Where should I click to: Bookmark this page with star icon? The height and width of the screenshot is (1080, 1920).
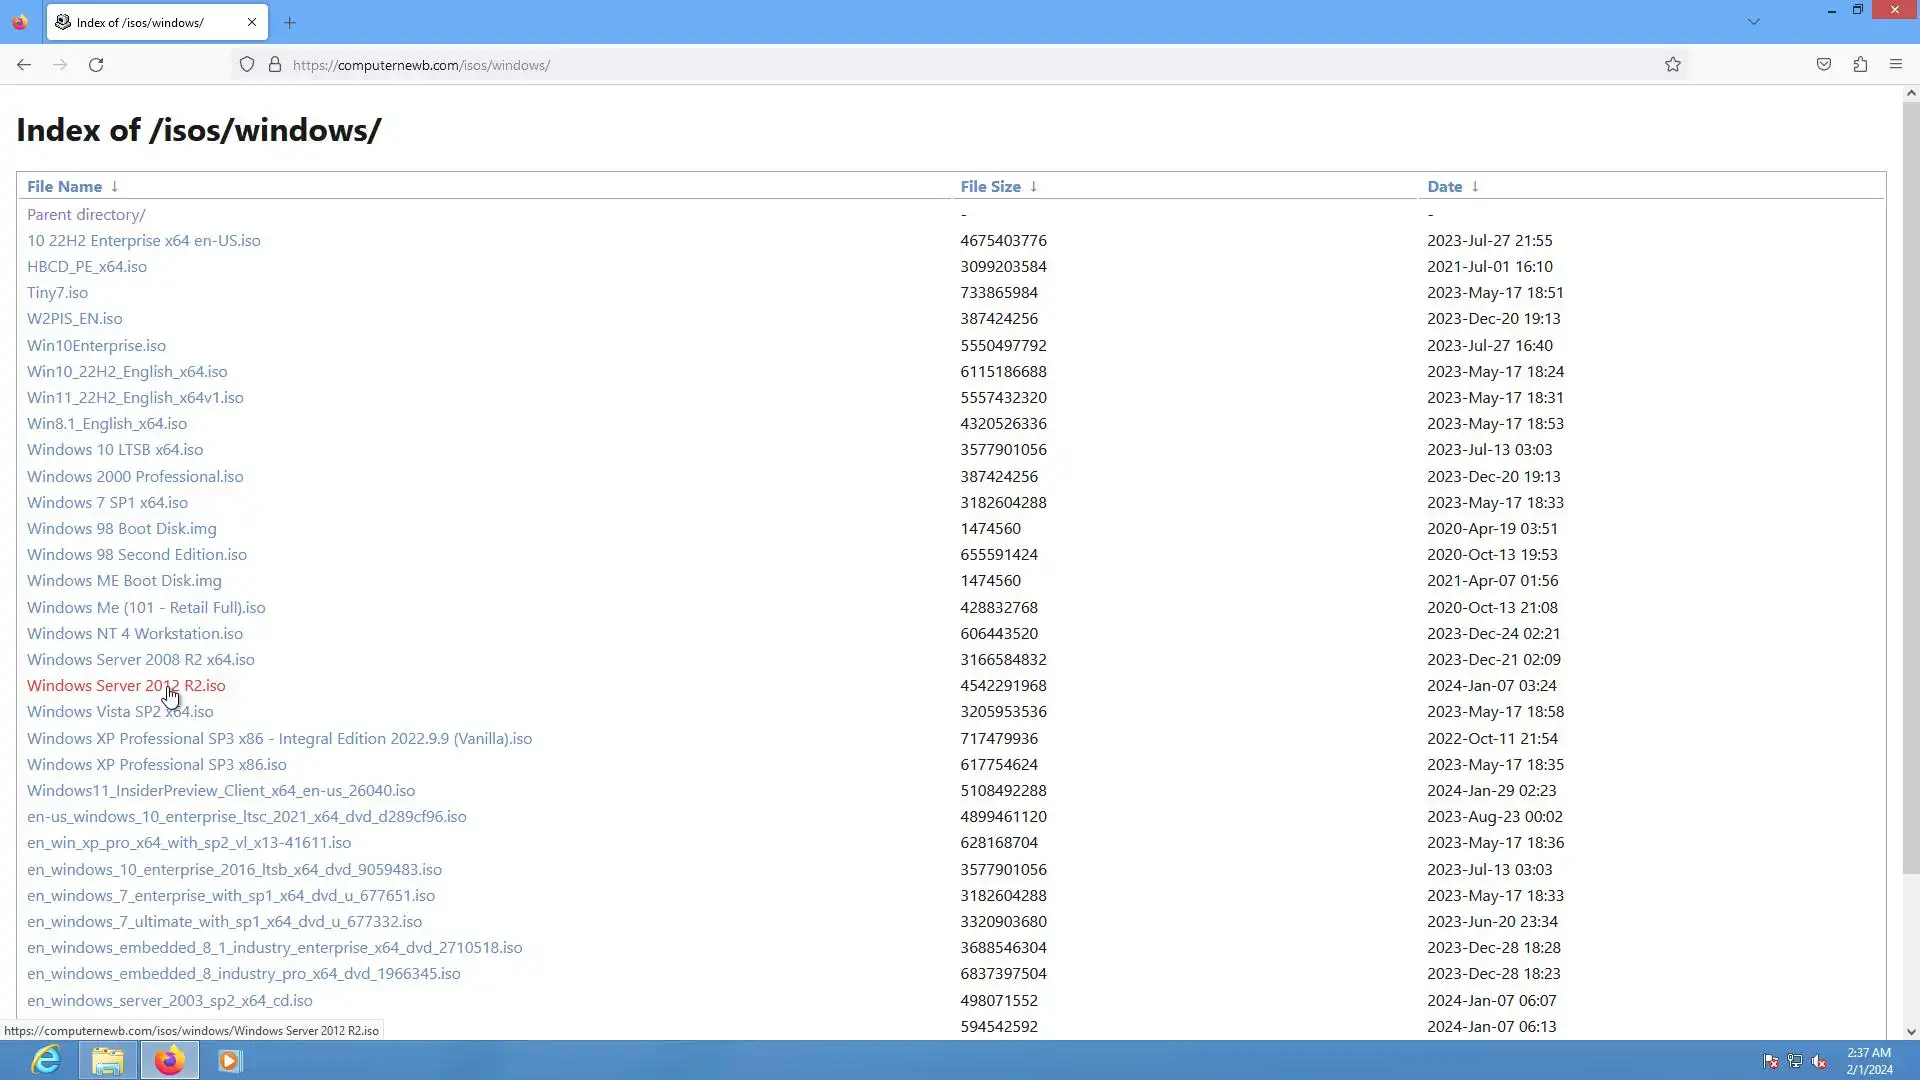(1673, 65)
